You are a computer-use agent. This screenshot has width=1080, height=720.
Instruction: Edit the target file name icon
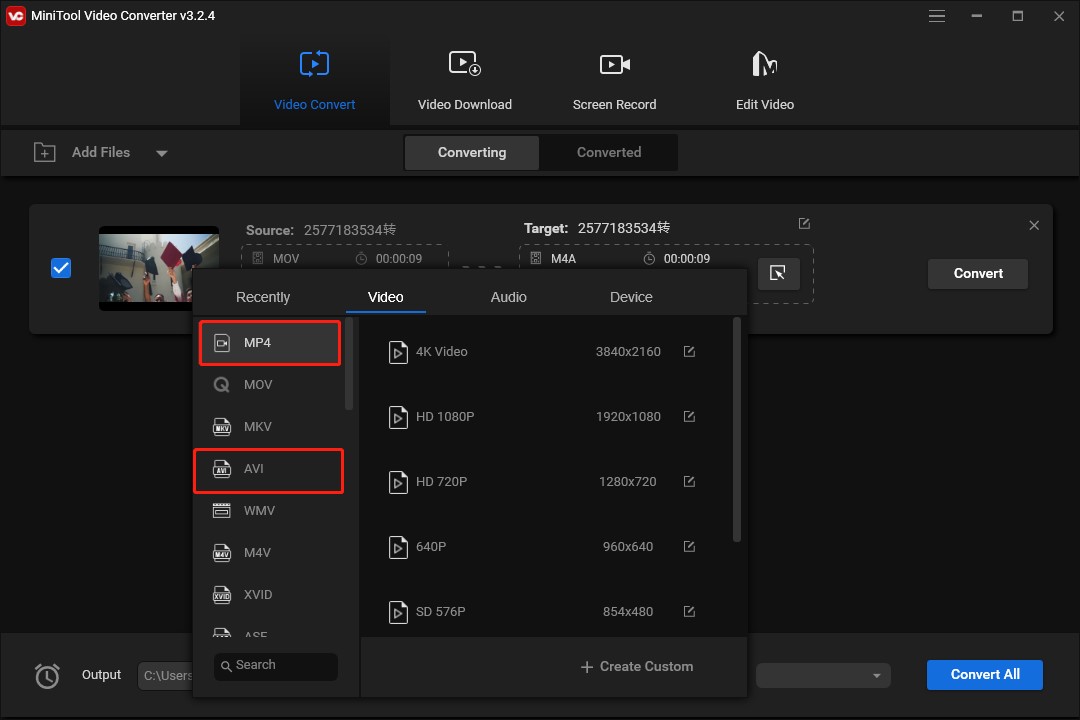(804, 223)
